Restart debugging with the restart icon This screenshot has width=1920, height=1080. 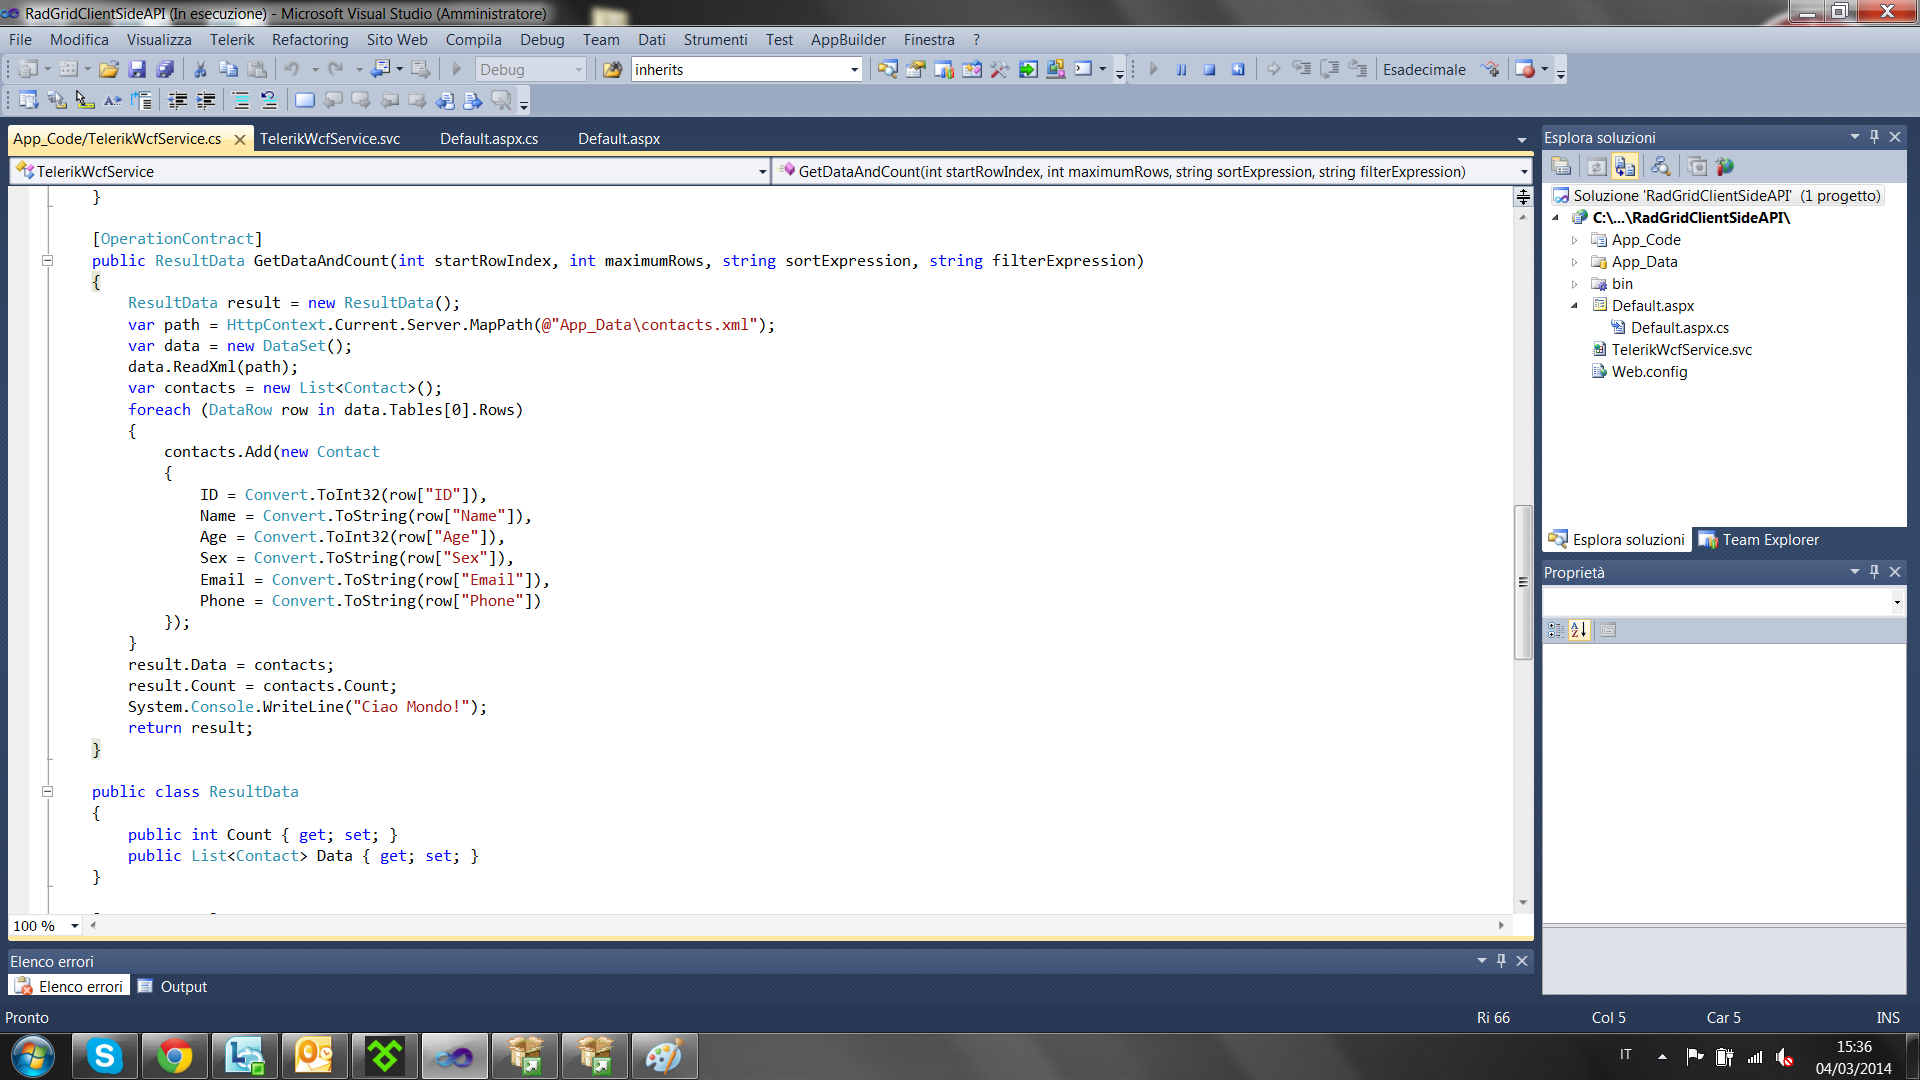[1238, 69]
